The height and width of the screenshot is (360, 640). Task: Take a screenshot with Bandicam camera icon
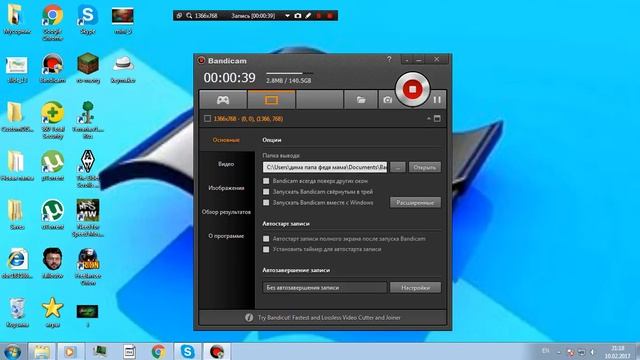(387, 100)
